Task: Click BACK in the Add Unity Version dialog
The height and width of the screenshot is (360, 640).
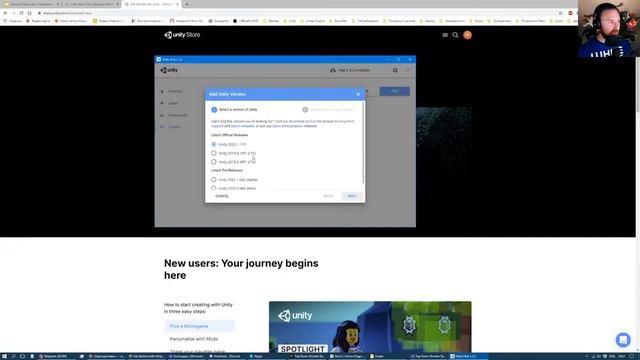Action: [328, 196]
